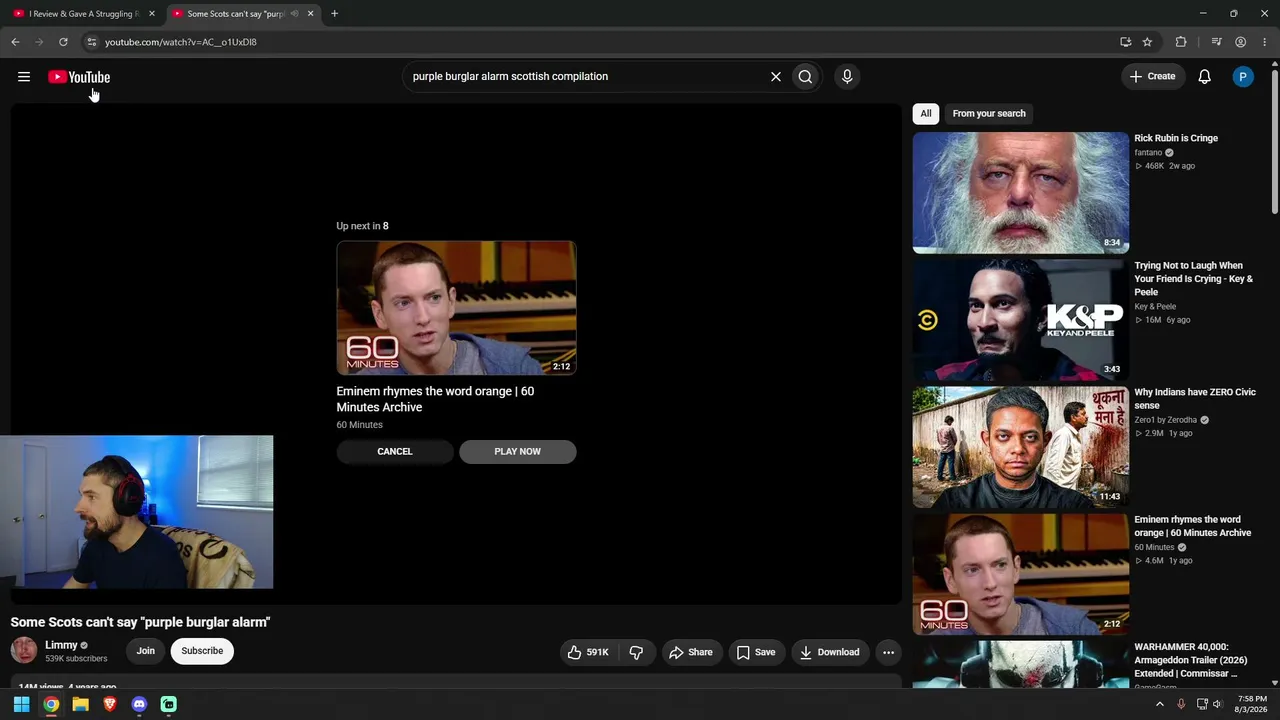Open the WARHAMMER 40,000 trailer title
1280x720 pixels.
point(1191,660)
